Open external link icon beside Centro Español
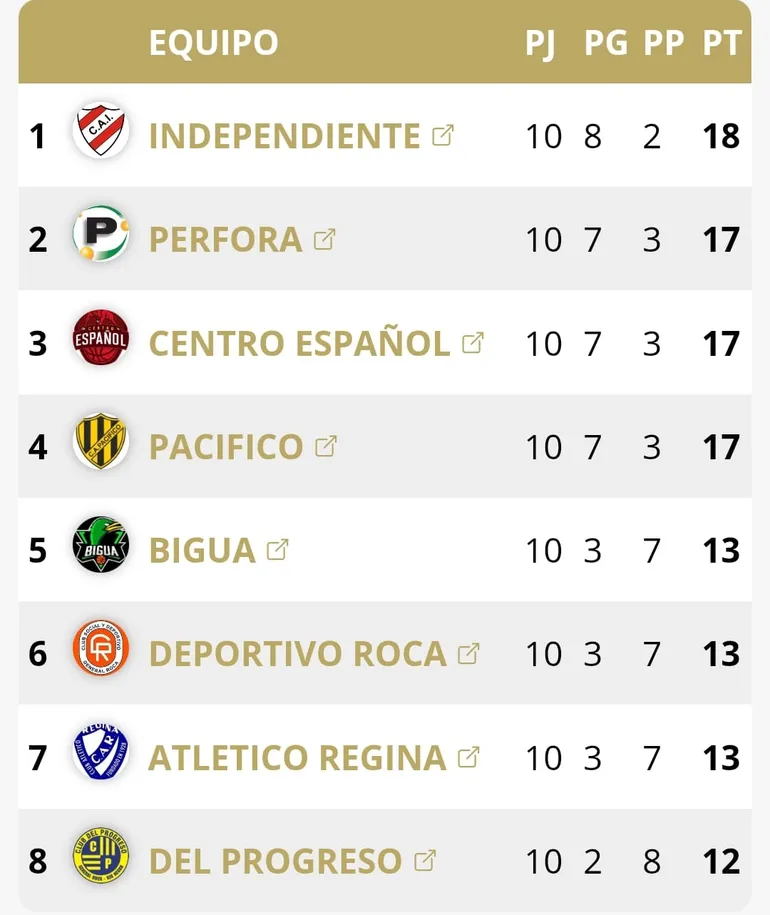The image size is (770, 915). point(473,342)
